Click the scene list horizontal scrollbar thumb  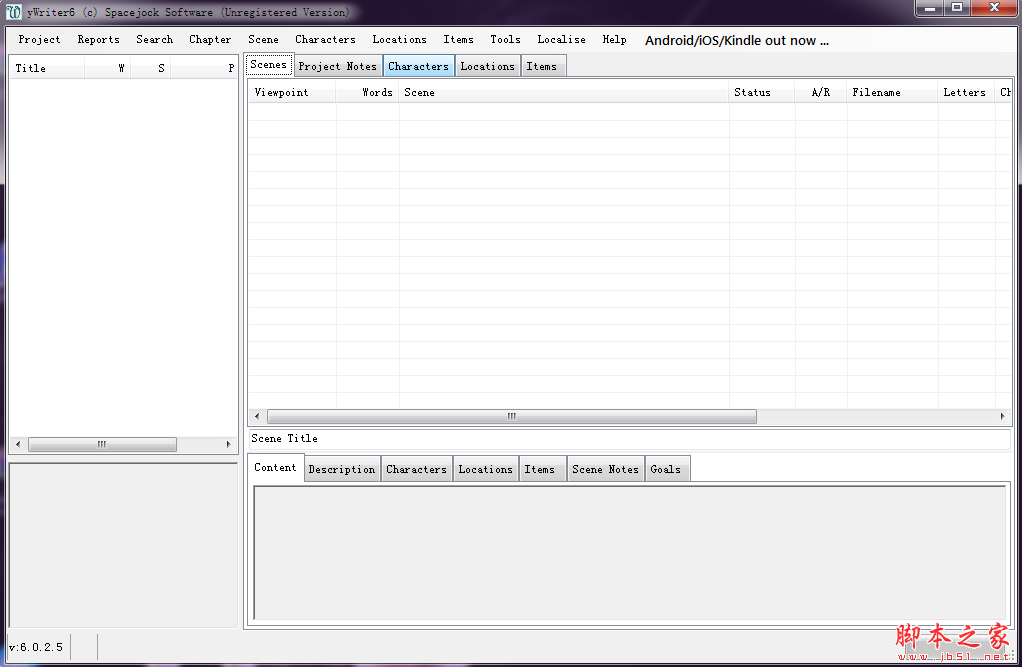pos(511,416)
